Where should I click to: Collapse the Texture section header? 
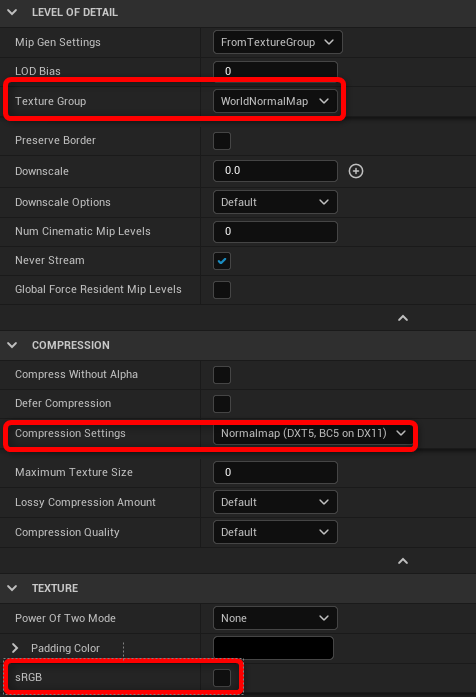(12, 588)
